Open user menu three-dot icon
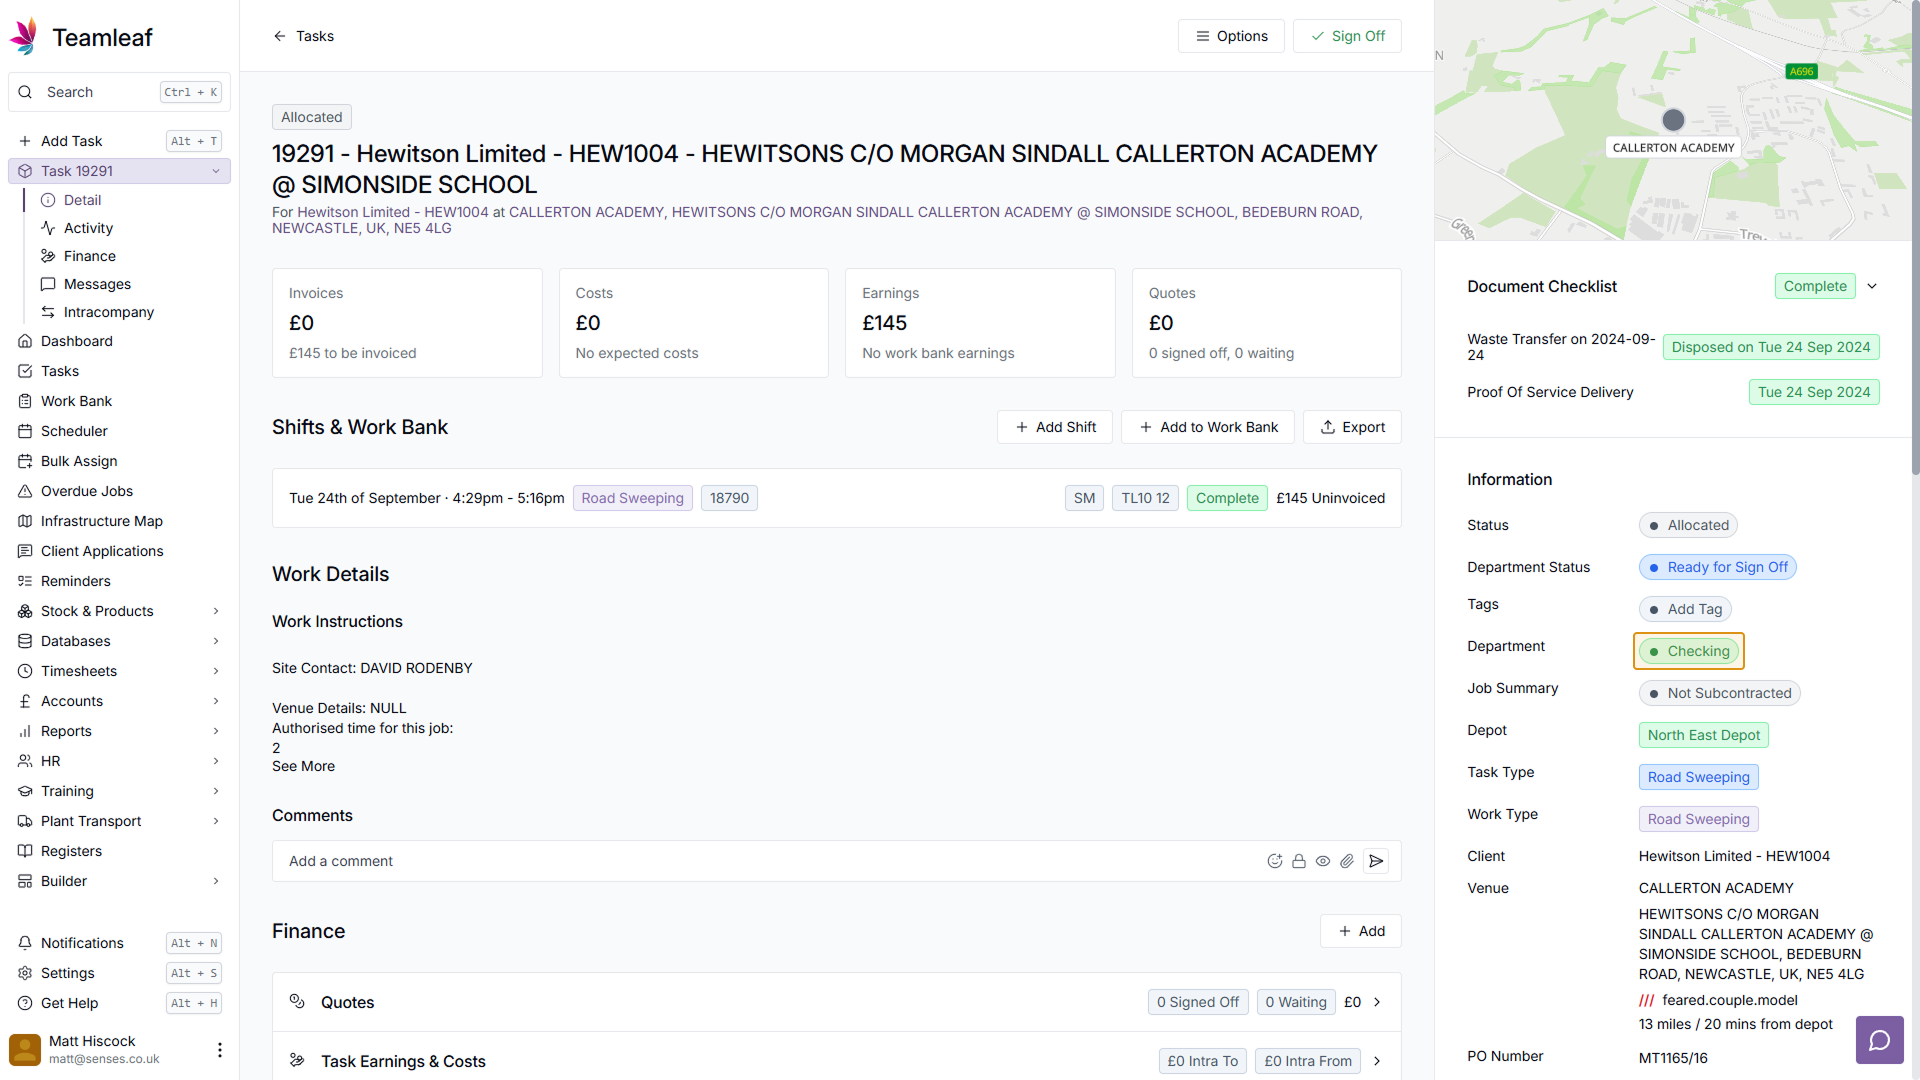The height and width of the screenshot is (1080, 1920). click(220, 1050)
